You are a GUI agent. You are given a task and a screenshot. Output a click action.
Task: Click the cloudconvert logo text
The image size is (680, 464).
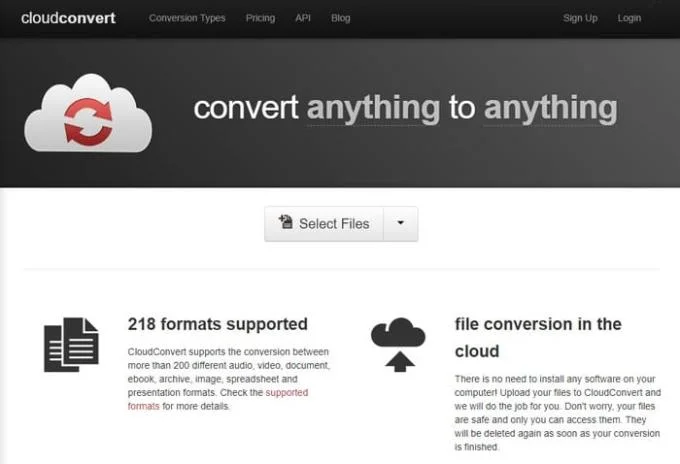point(68,18)
